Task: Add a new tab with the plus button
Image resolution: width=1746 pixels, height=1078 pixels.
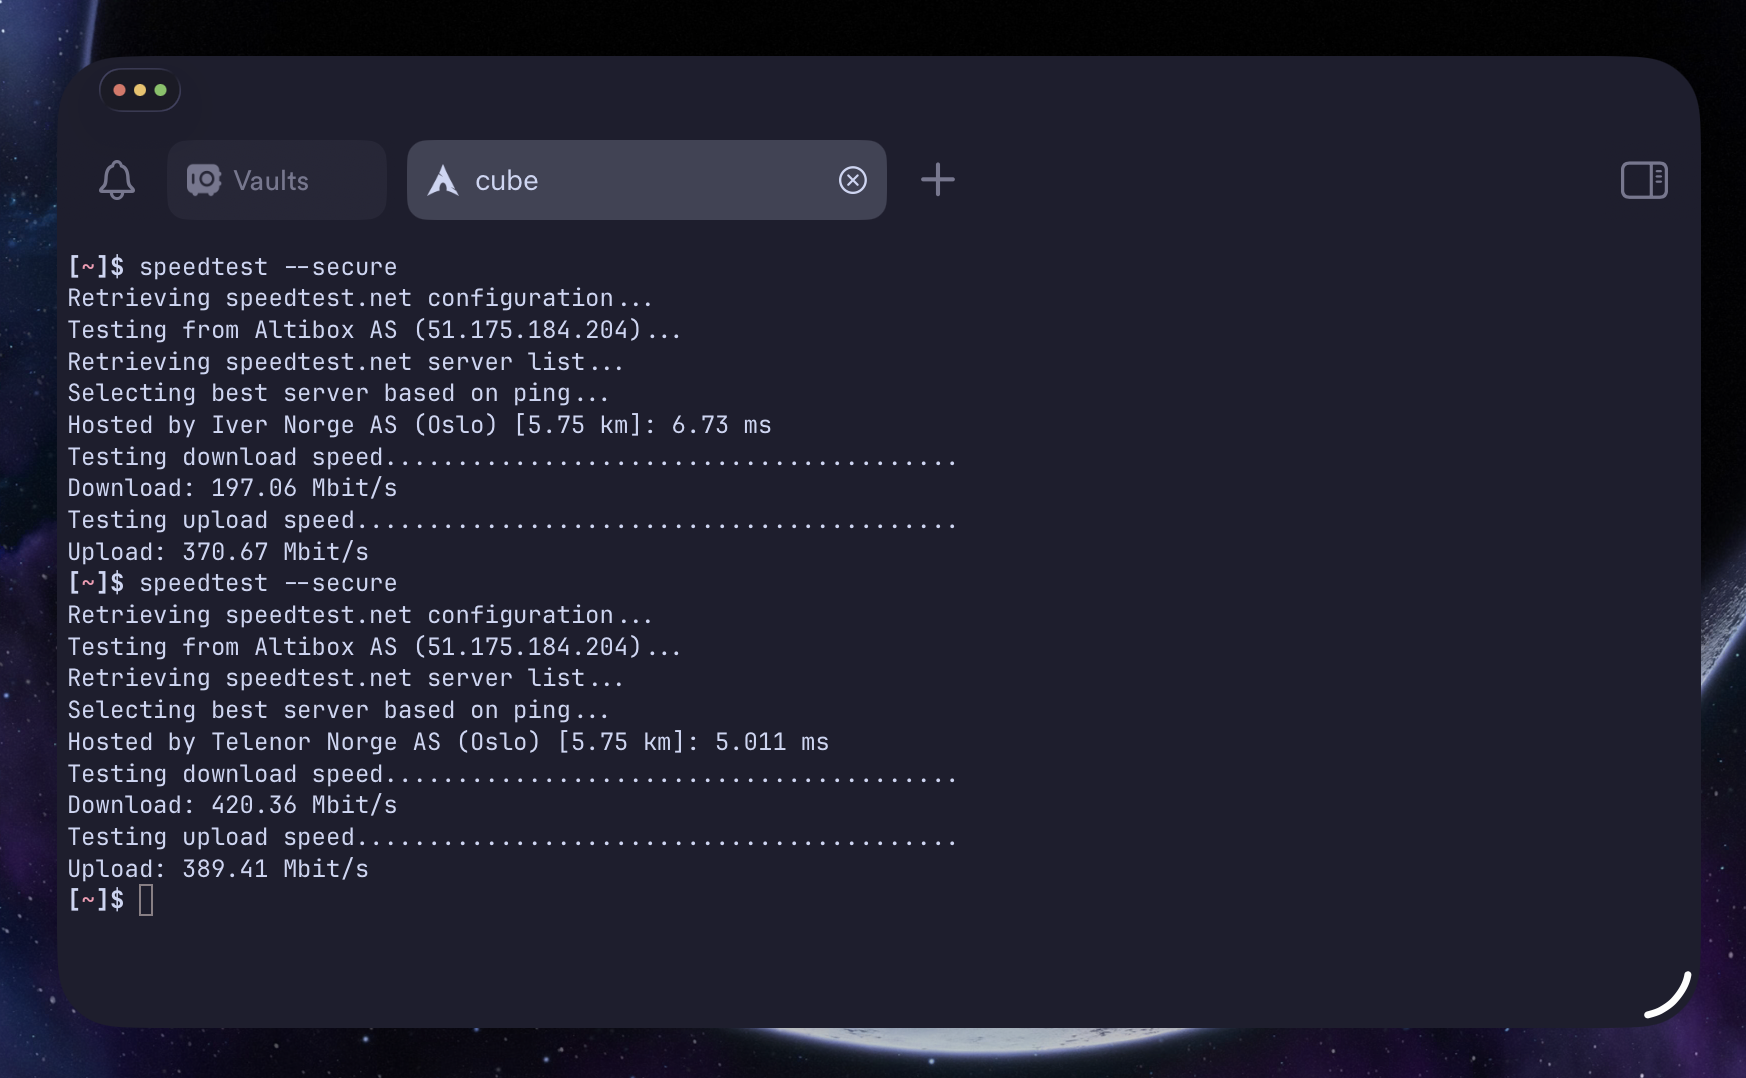Action: (937, 180)
